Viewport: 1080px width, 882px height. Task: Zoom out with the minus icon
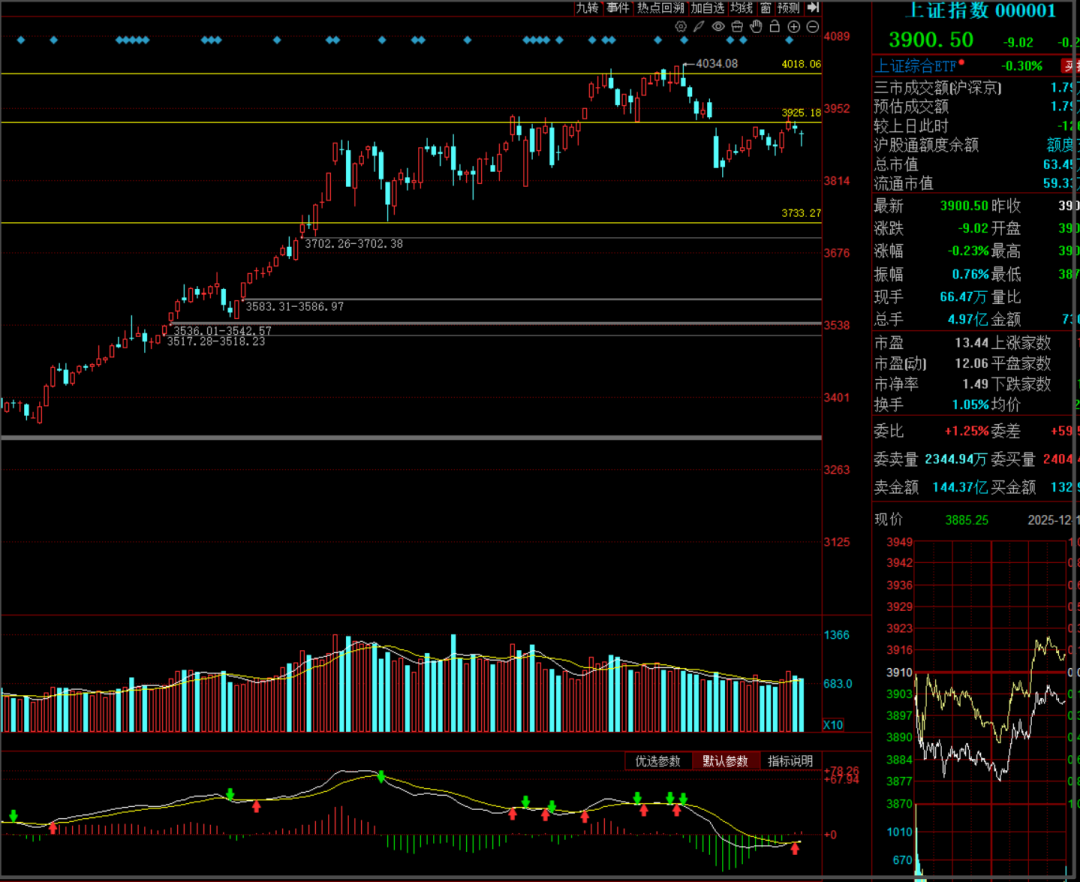(x=812, y=26)
